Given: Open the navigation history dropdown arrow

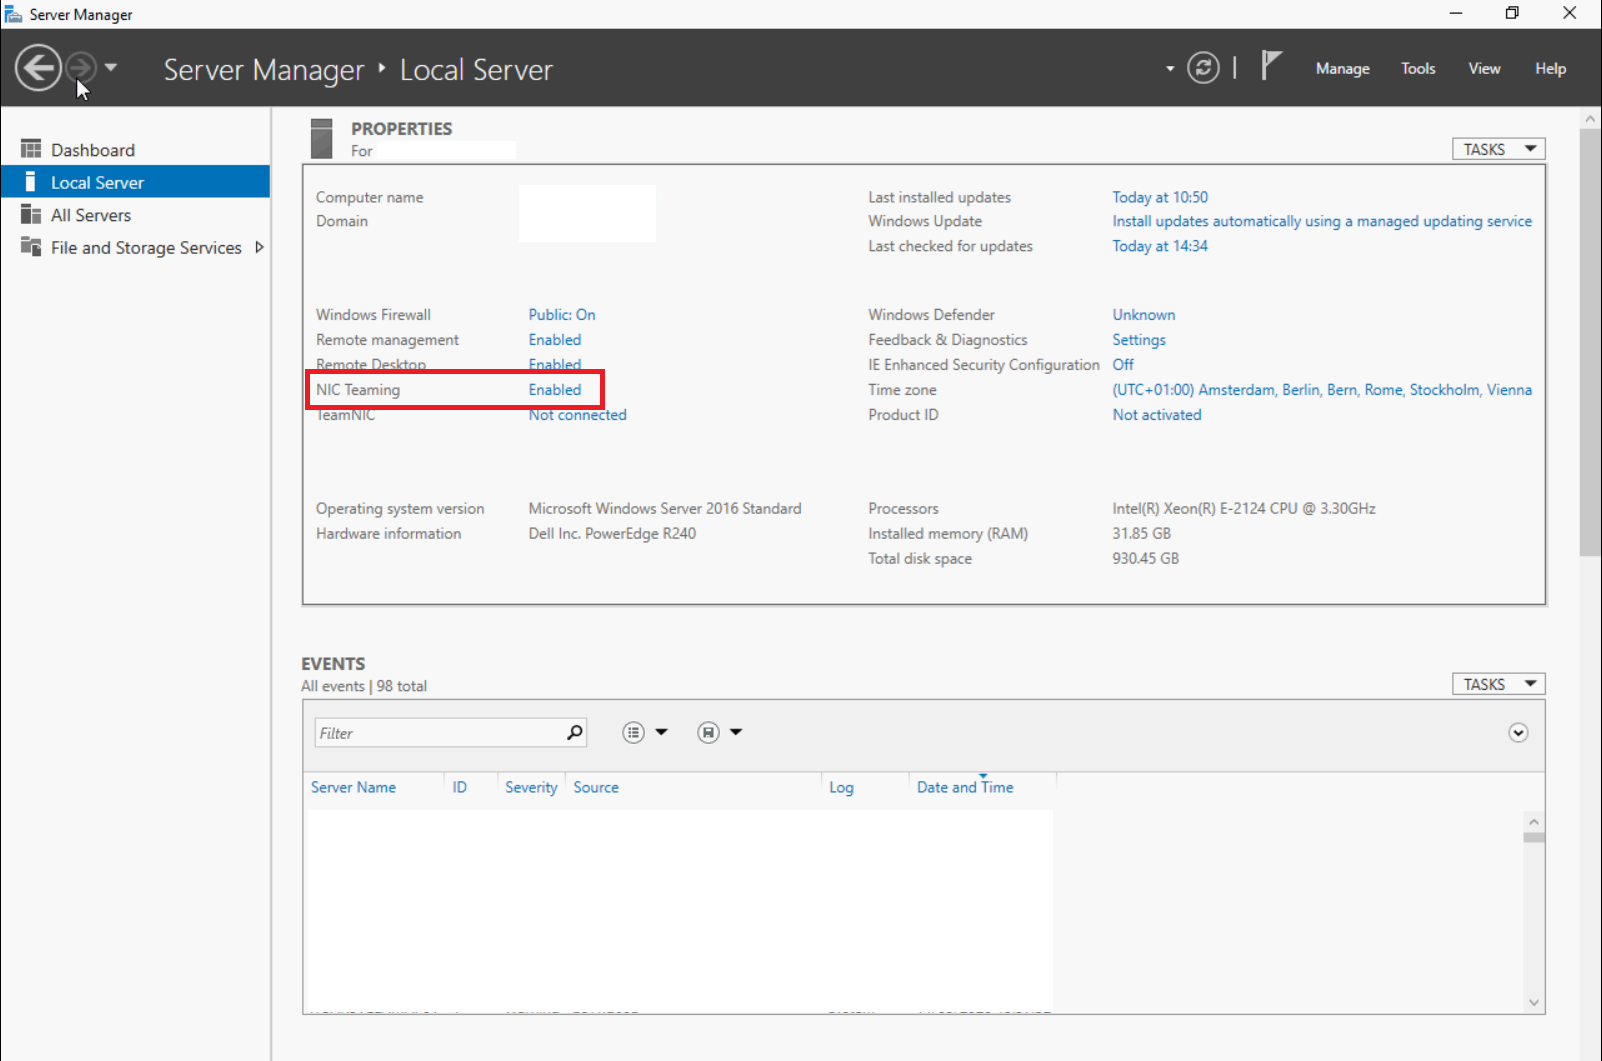Looking at the screenshot, I should [x=111, y=68].
